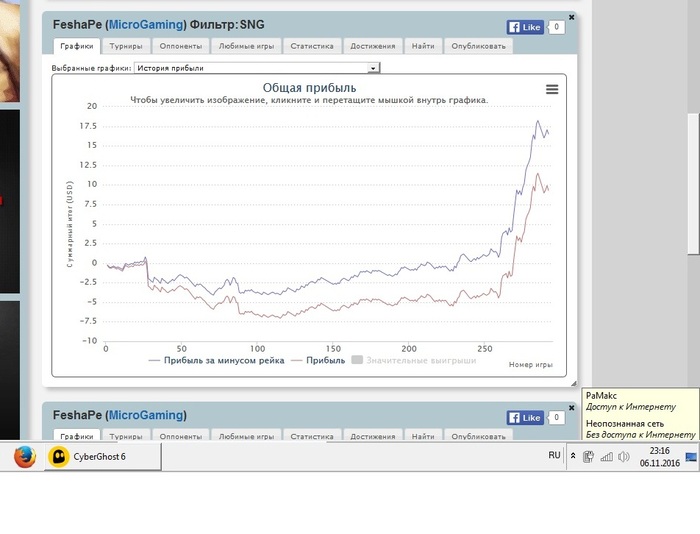Select Статистика tab in lower FeshaPe panel
The height and width of the screenshot is (534, 700).
tap(312, 435)
